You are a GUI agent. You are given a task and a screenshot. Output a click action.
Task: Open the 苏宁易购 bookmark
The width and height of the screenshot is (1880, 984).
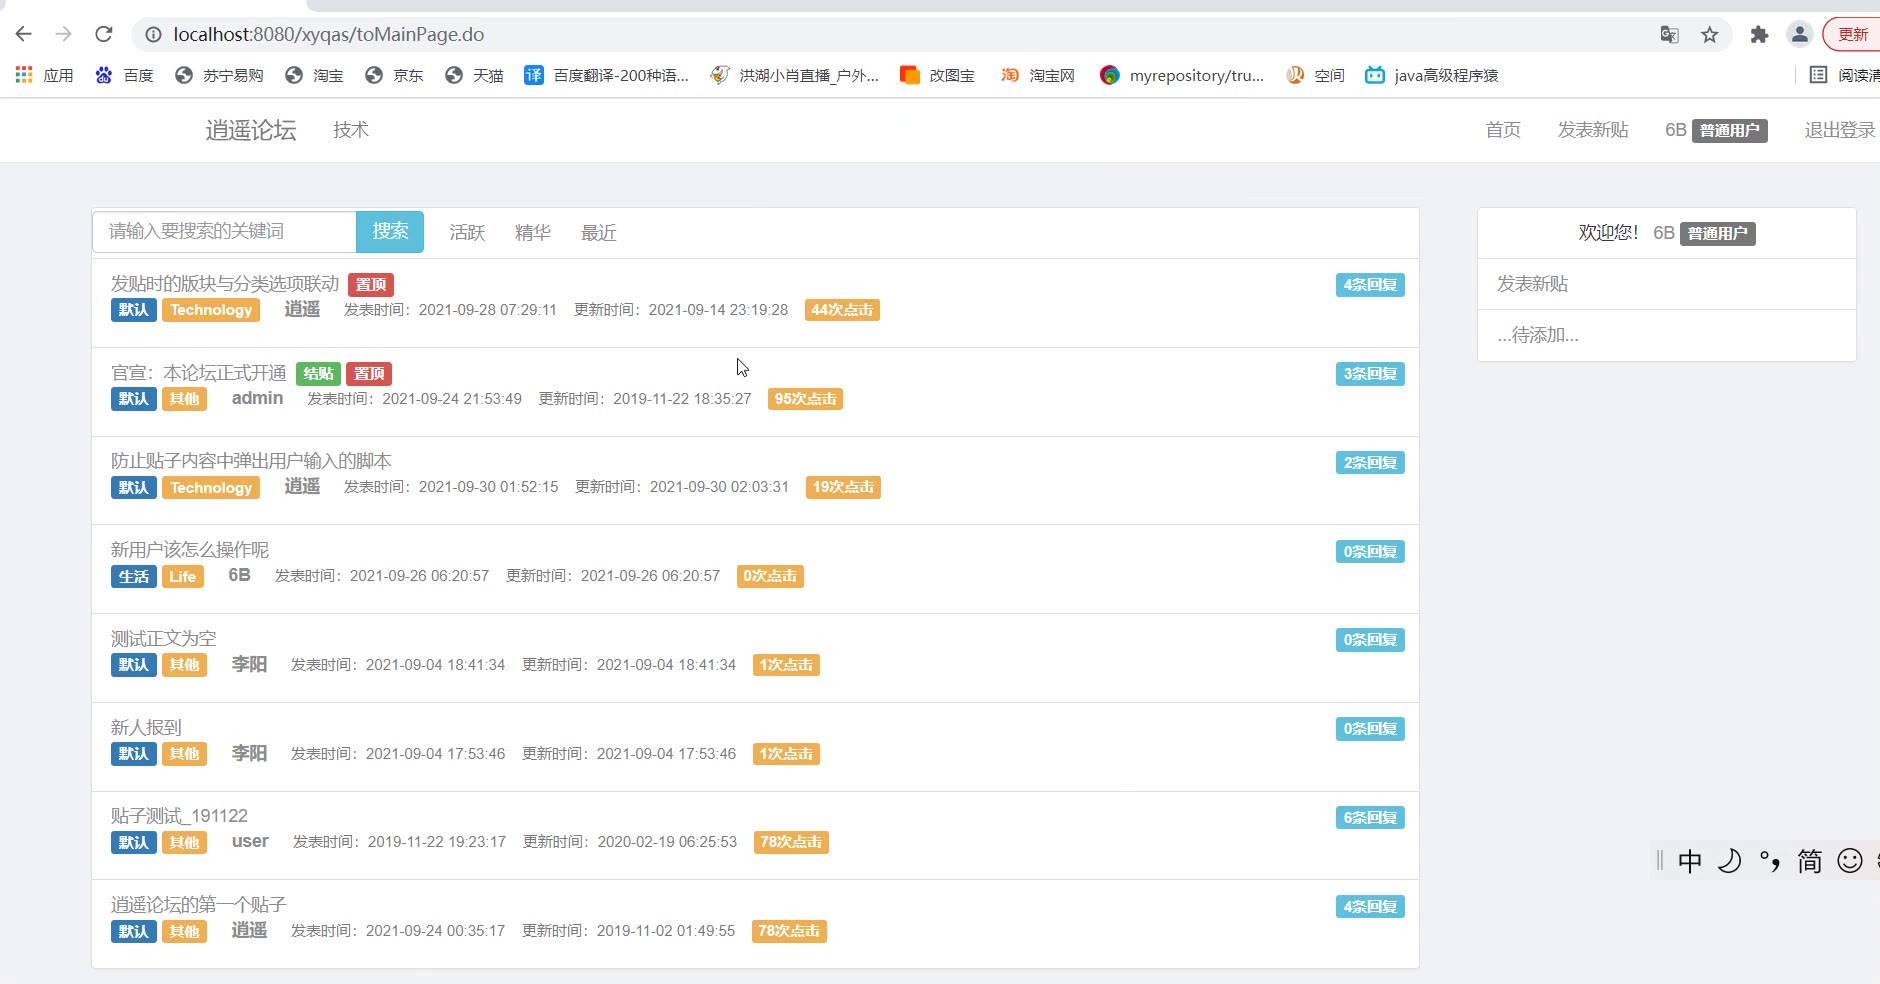pyautogui.click(x=219, y=75)
